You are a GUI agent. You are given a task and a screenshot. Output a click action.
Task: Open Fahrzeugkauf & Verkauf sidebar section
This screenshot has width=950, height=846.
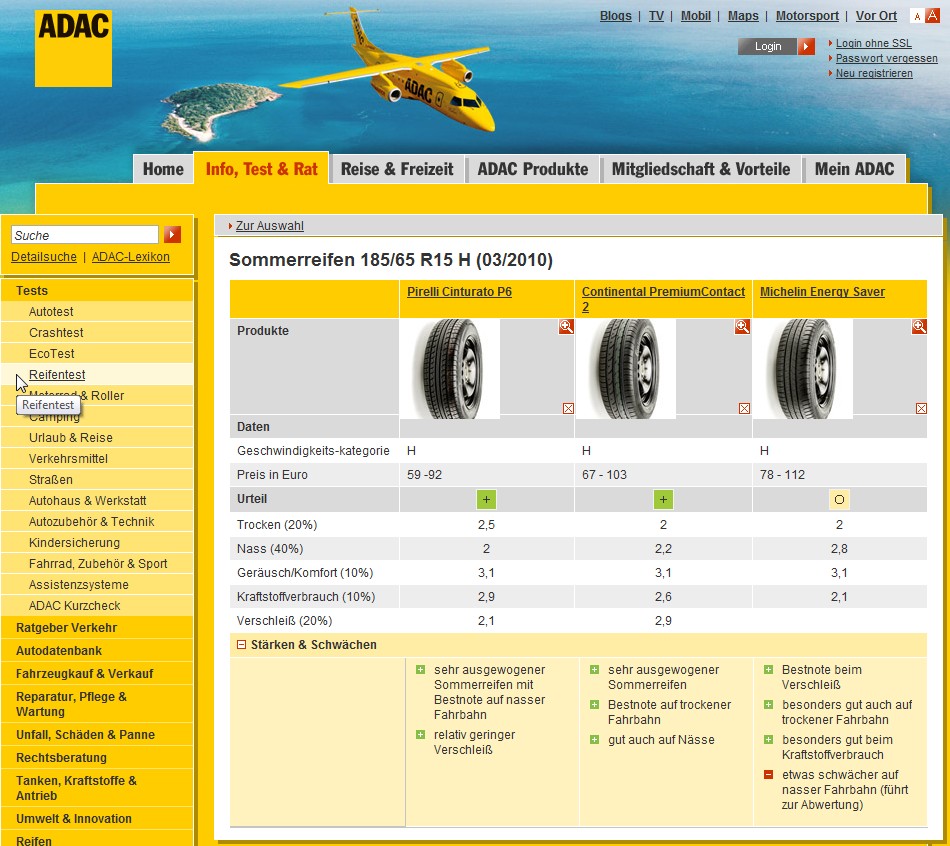(97, 674)
